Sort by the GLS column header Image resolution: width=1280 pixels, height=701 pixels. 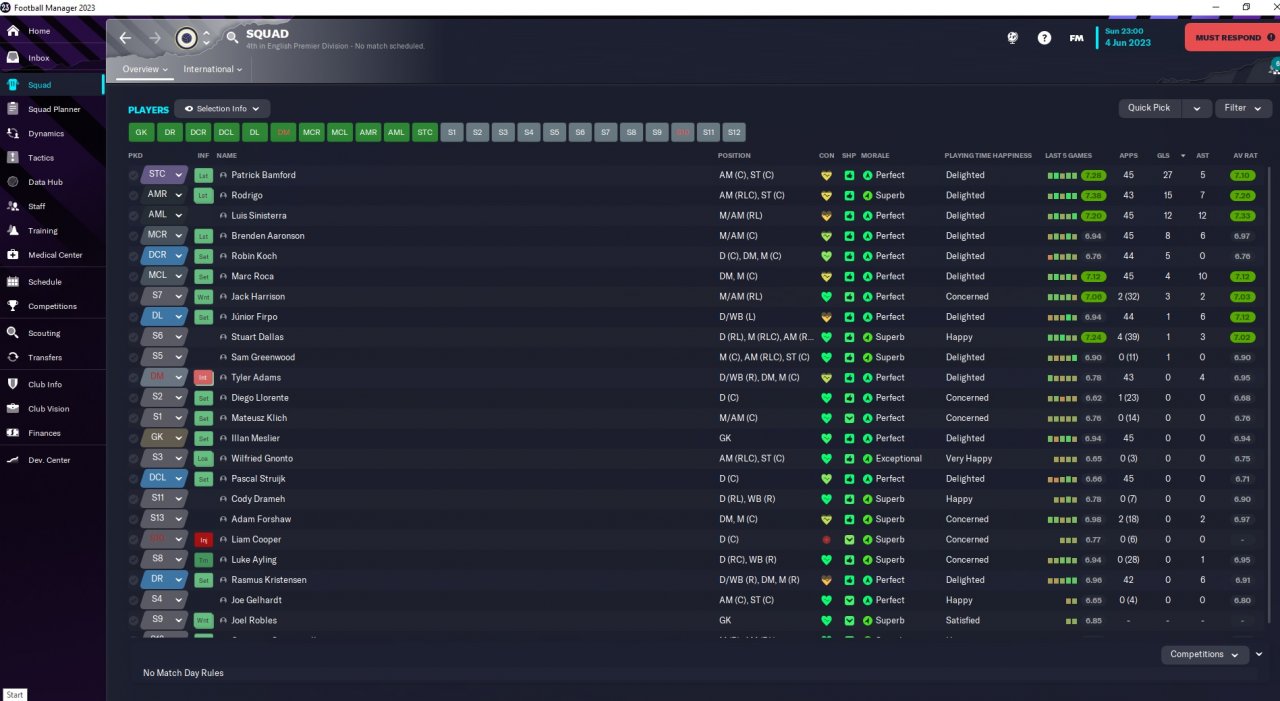(x=1163, y=156)
